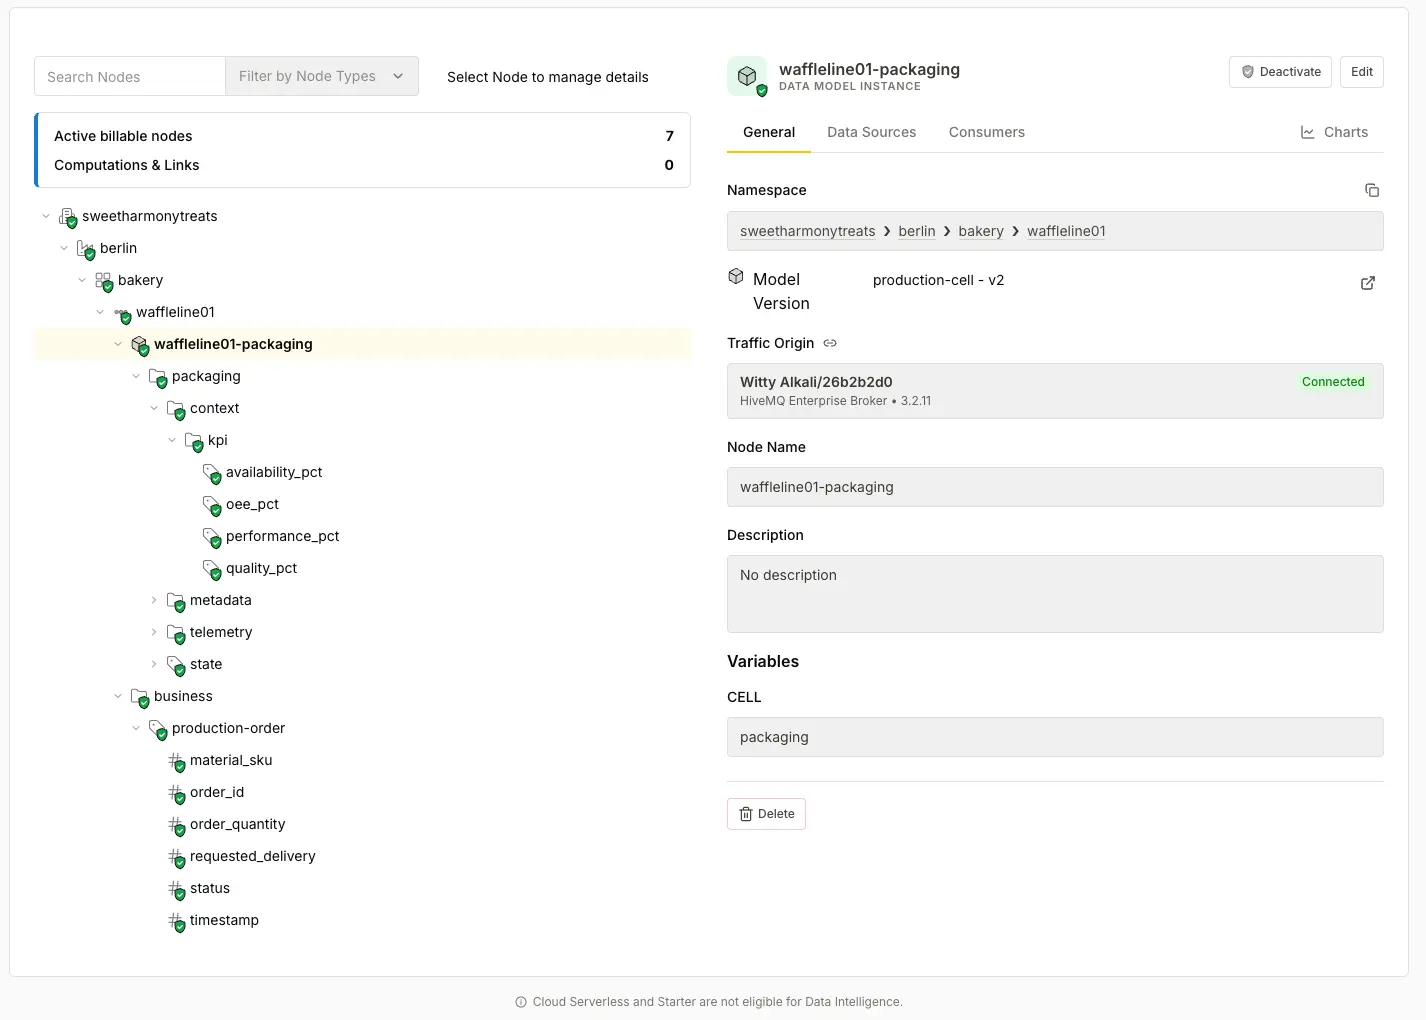Screen dimensions: 1426x1020
Task: Expand the telemetry folder
Action: point(154,632)
